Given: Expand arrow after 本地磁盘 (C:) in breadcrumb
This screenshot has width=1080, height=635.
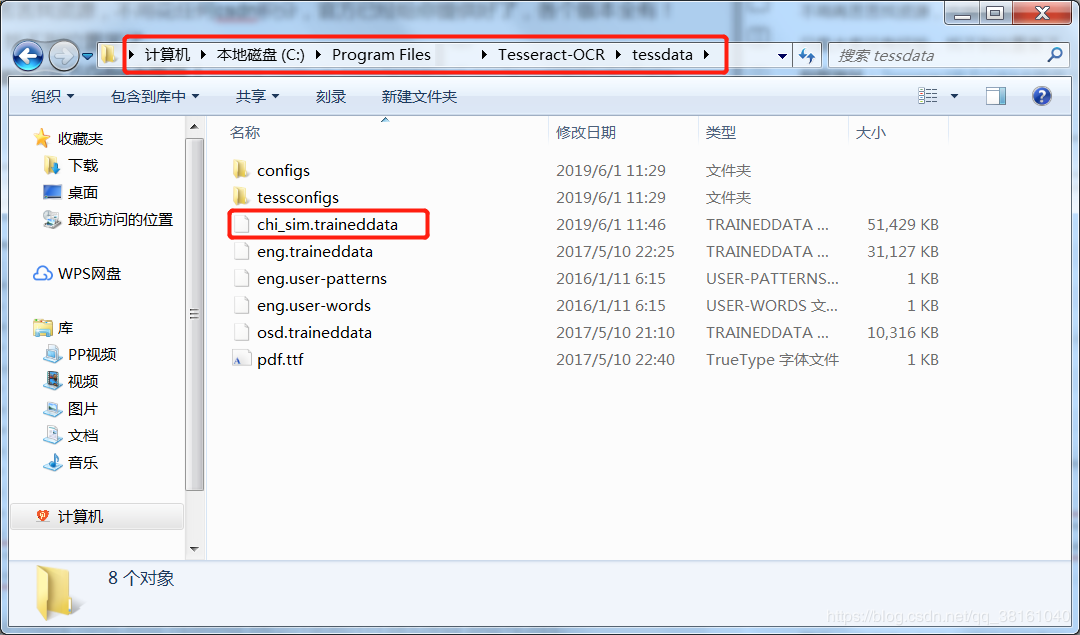Looking at the screenshot, I should 318,55.
